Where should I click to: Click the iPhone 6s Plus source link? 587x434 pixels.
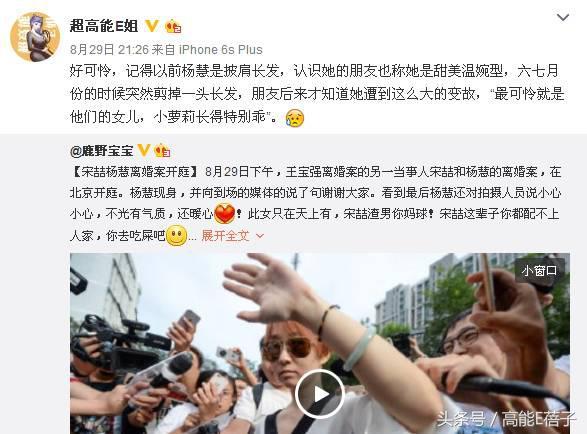(220, 49)
